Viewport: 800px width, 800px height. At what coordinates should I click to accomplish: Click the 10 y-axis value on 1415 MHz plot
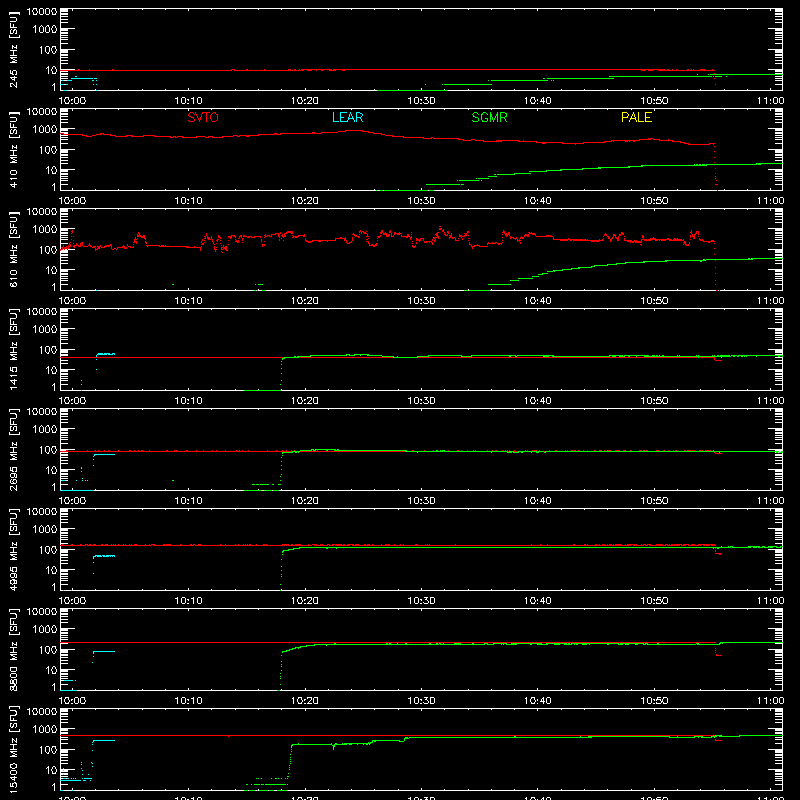(x=51, y=370)
